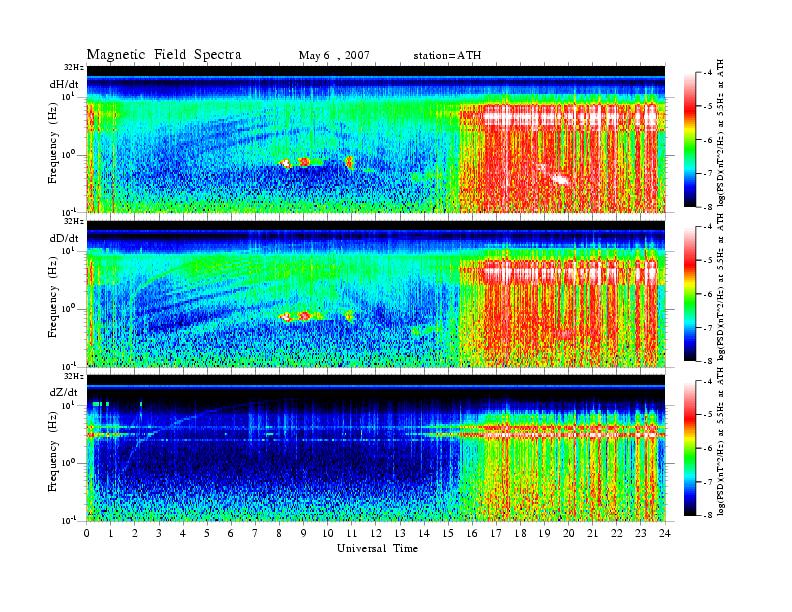Click the "23" tick on the time axis
The image size is (792, 612).
(x=641, y=534)
